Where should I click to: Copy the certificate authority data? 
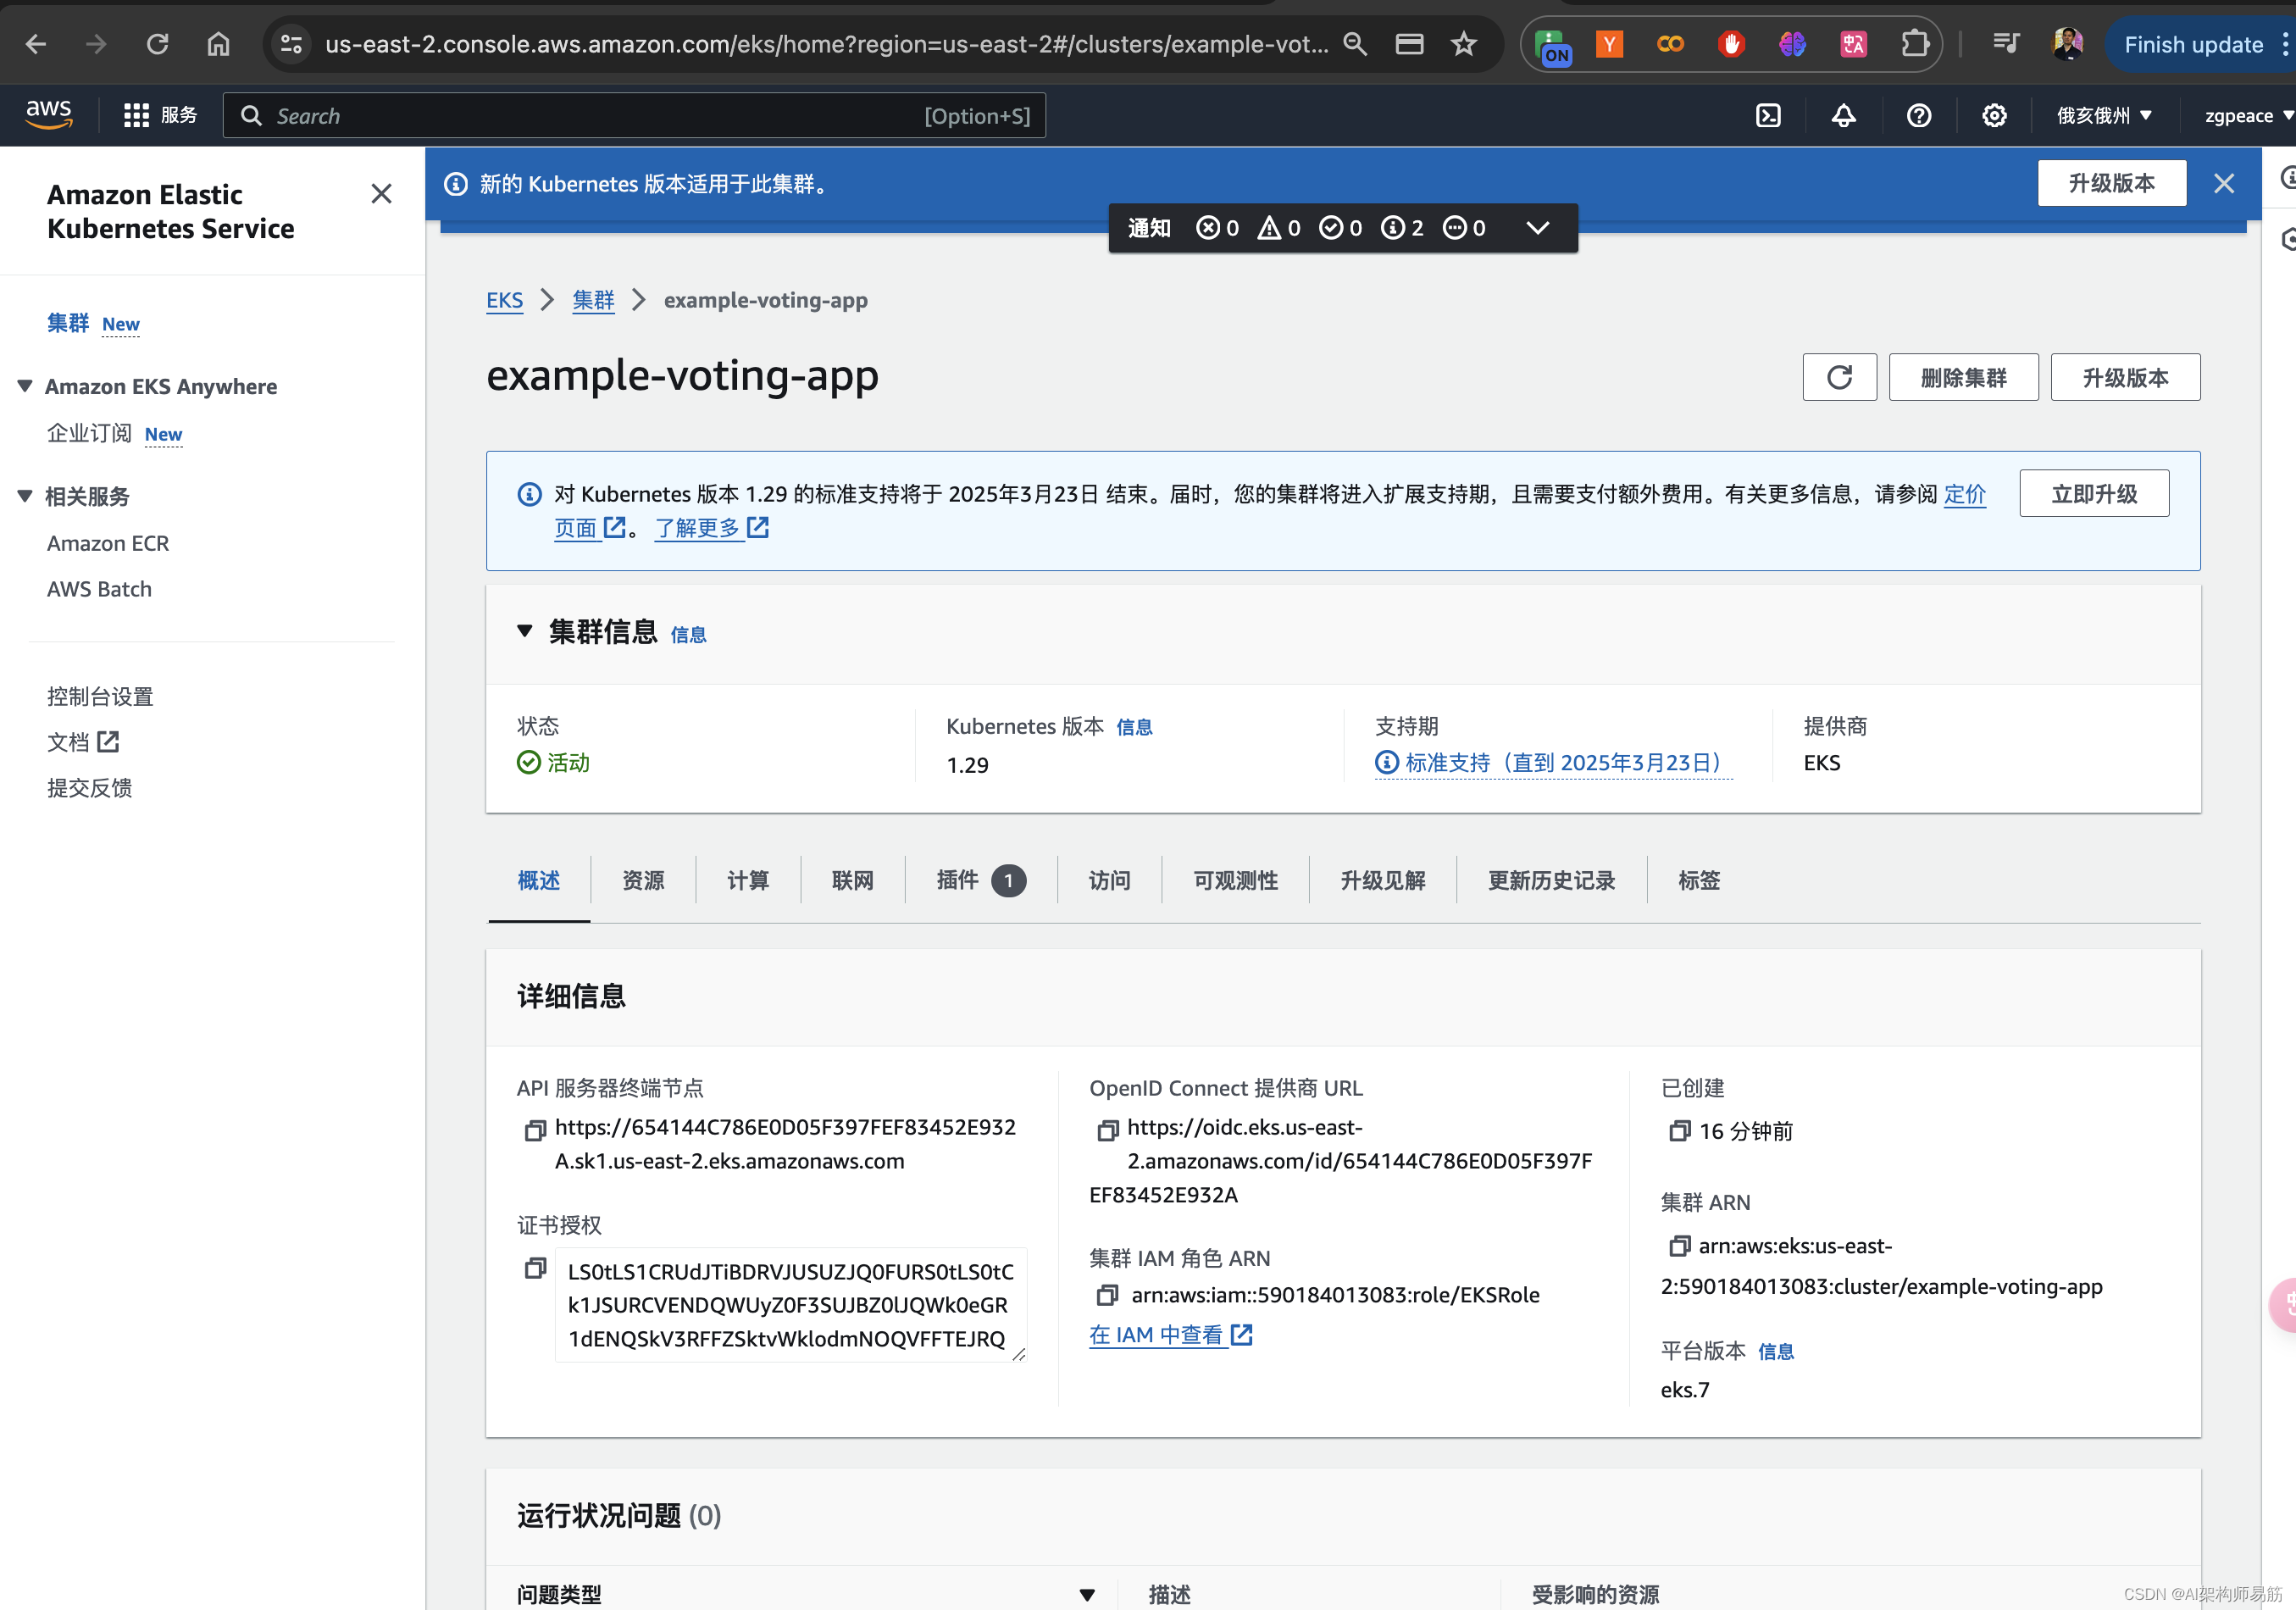[x=535, y=1268]
